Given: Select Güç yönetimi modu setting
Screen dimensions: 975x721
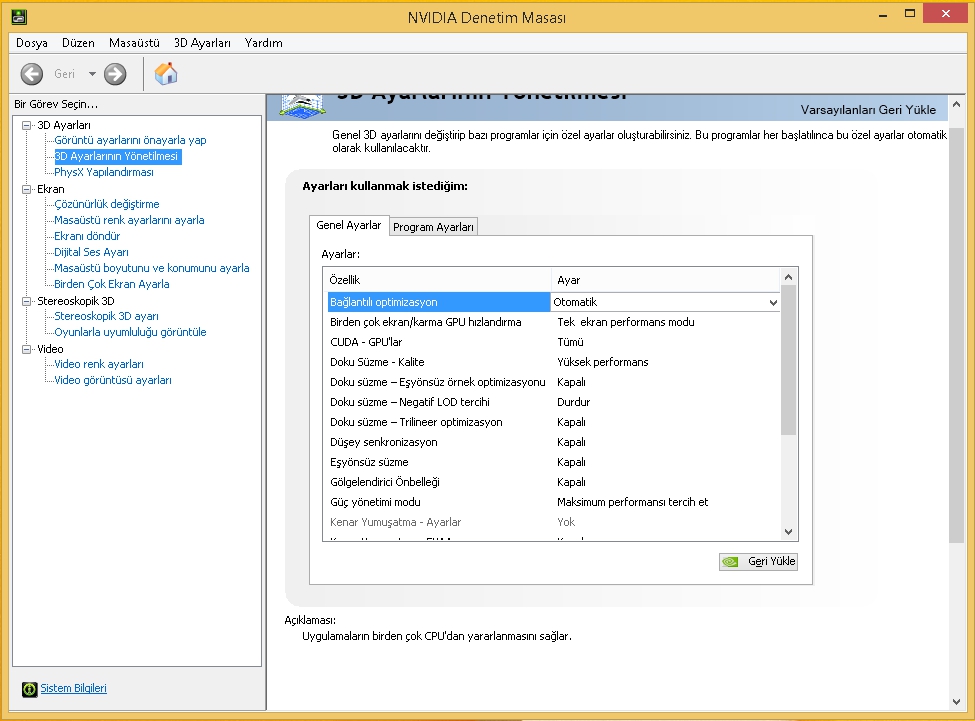Looking at the screenshot, I should 553,502.
